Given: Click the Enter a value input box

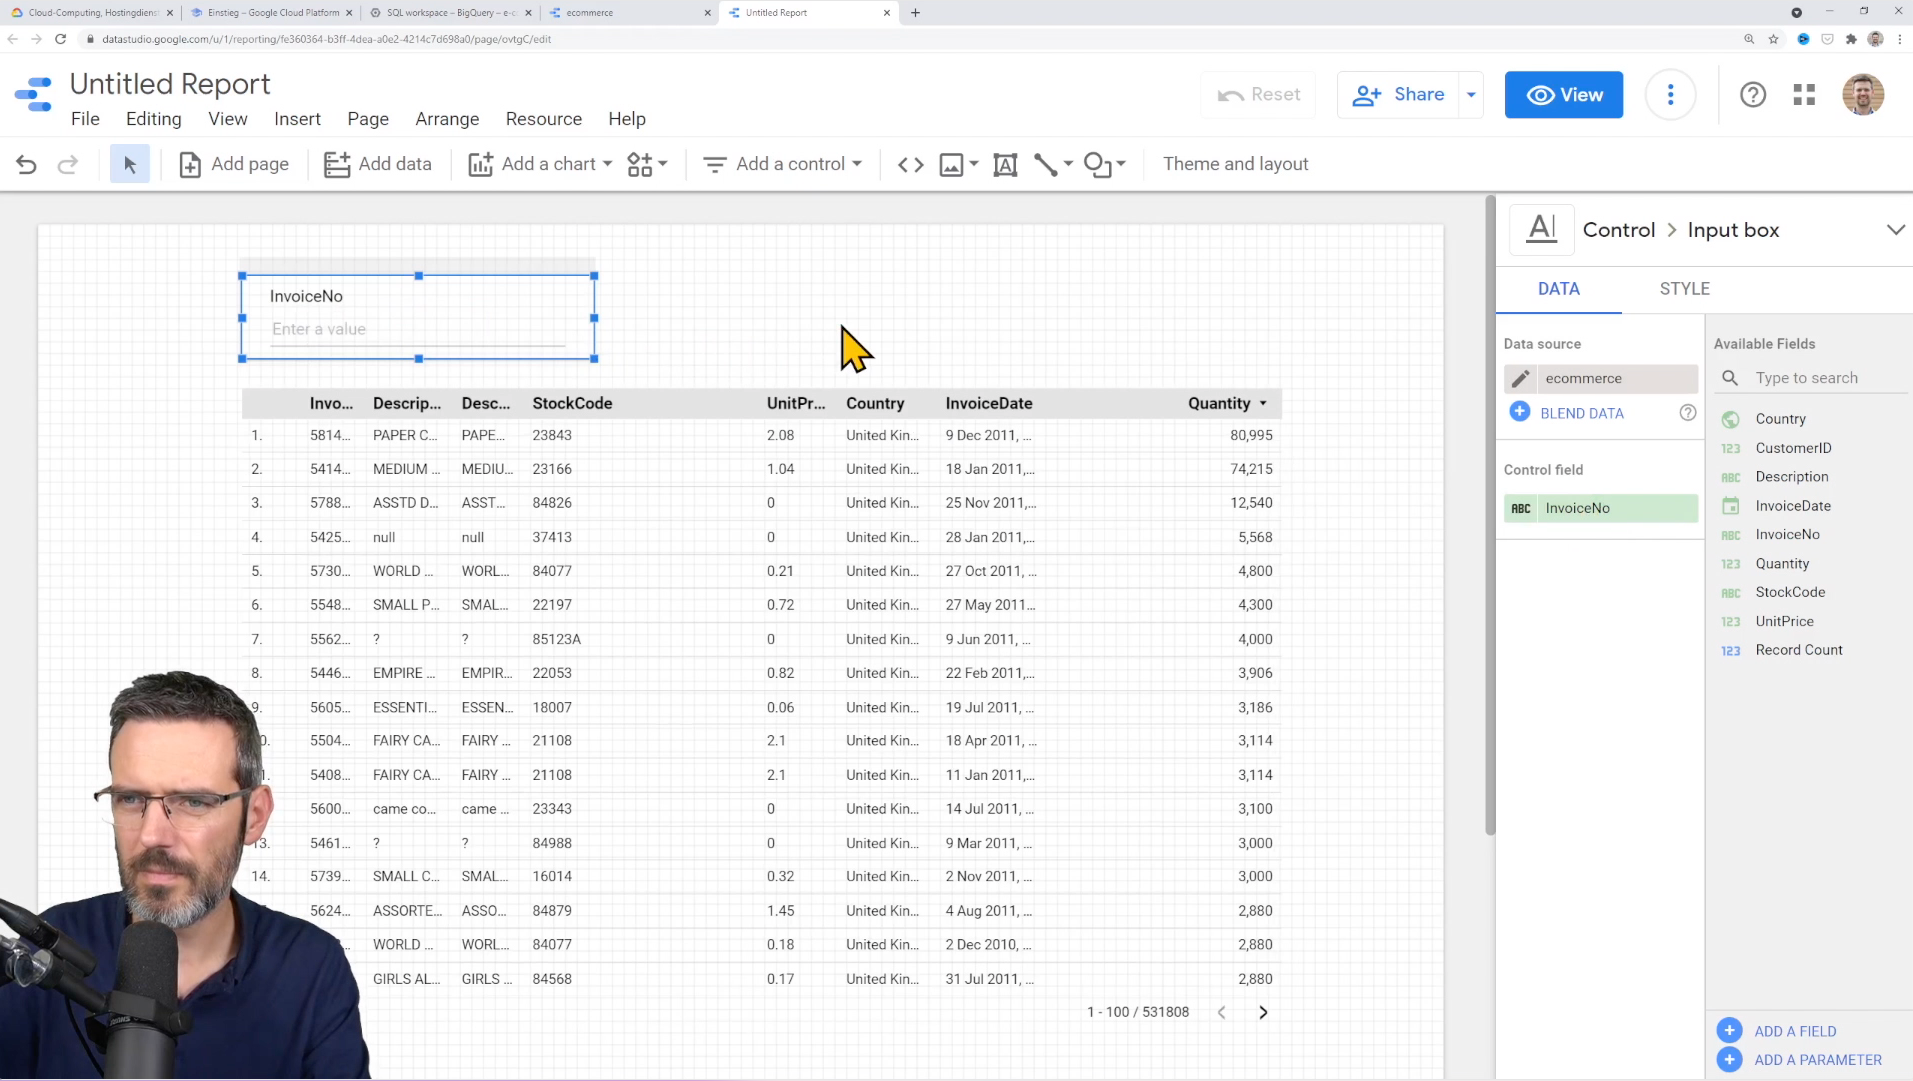Looking at the screenshot, I should coord(418,330).
